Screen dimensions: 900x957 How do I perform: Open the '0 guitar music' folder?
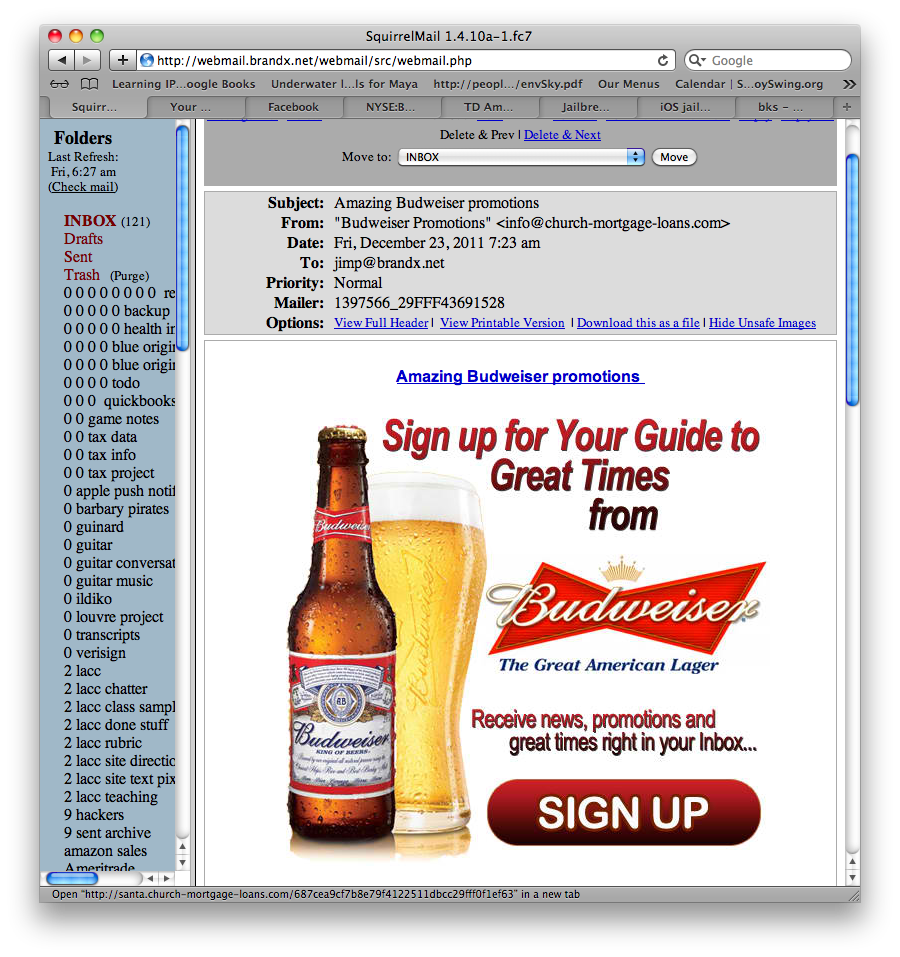[108, 580]
